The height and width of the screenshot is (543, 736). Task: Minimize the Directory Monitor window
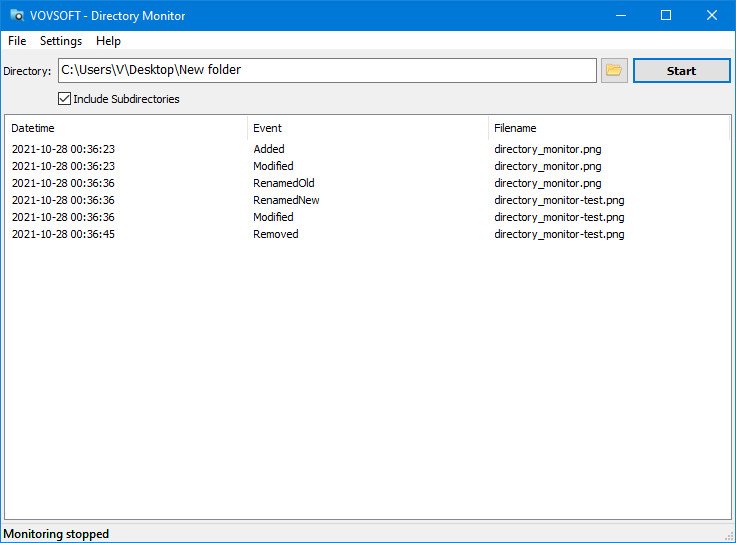pyautogui.click(x=621, y=15)
